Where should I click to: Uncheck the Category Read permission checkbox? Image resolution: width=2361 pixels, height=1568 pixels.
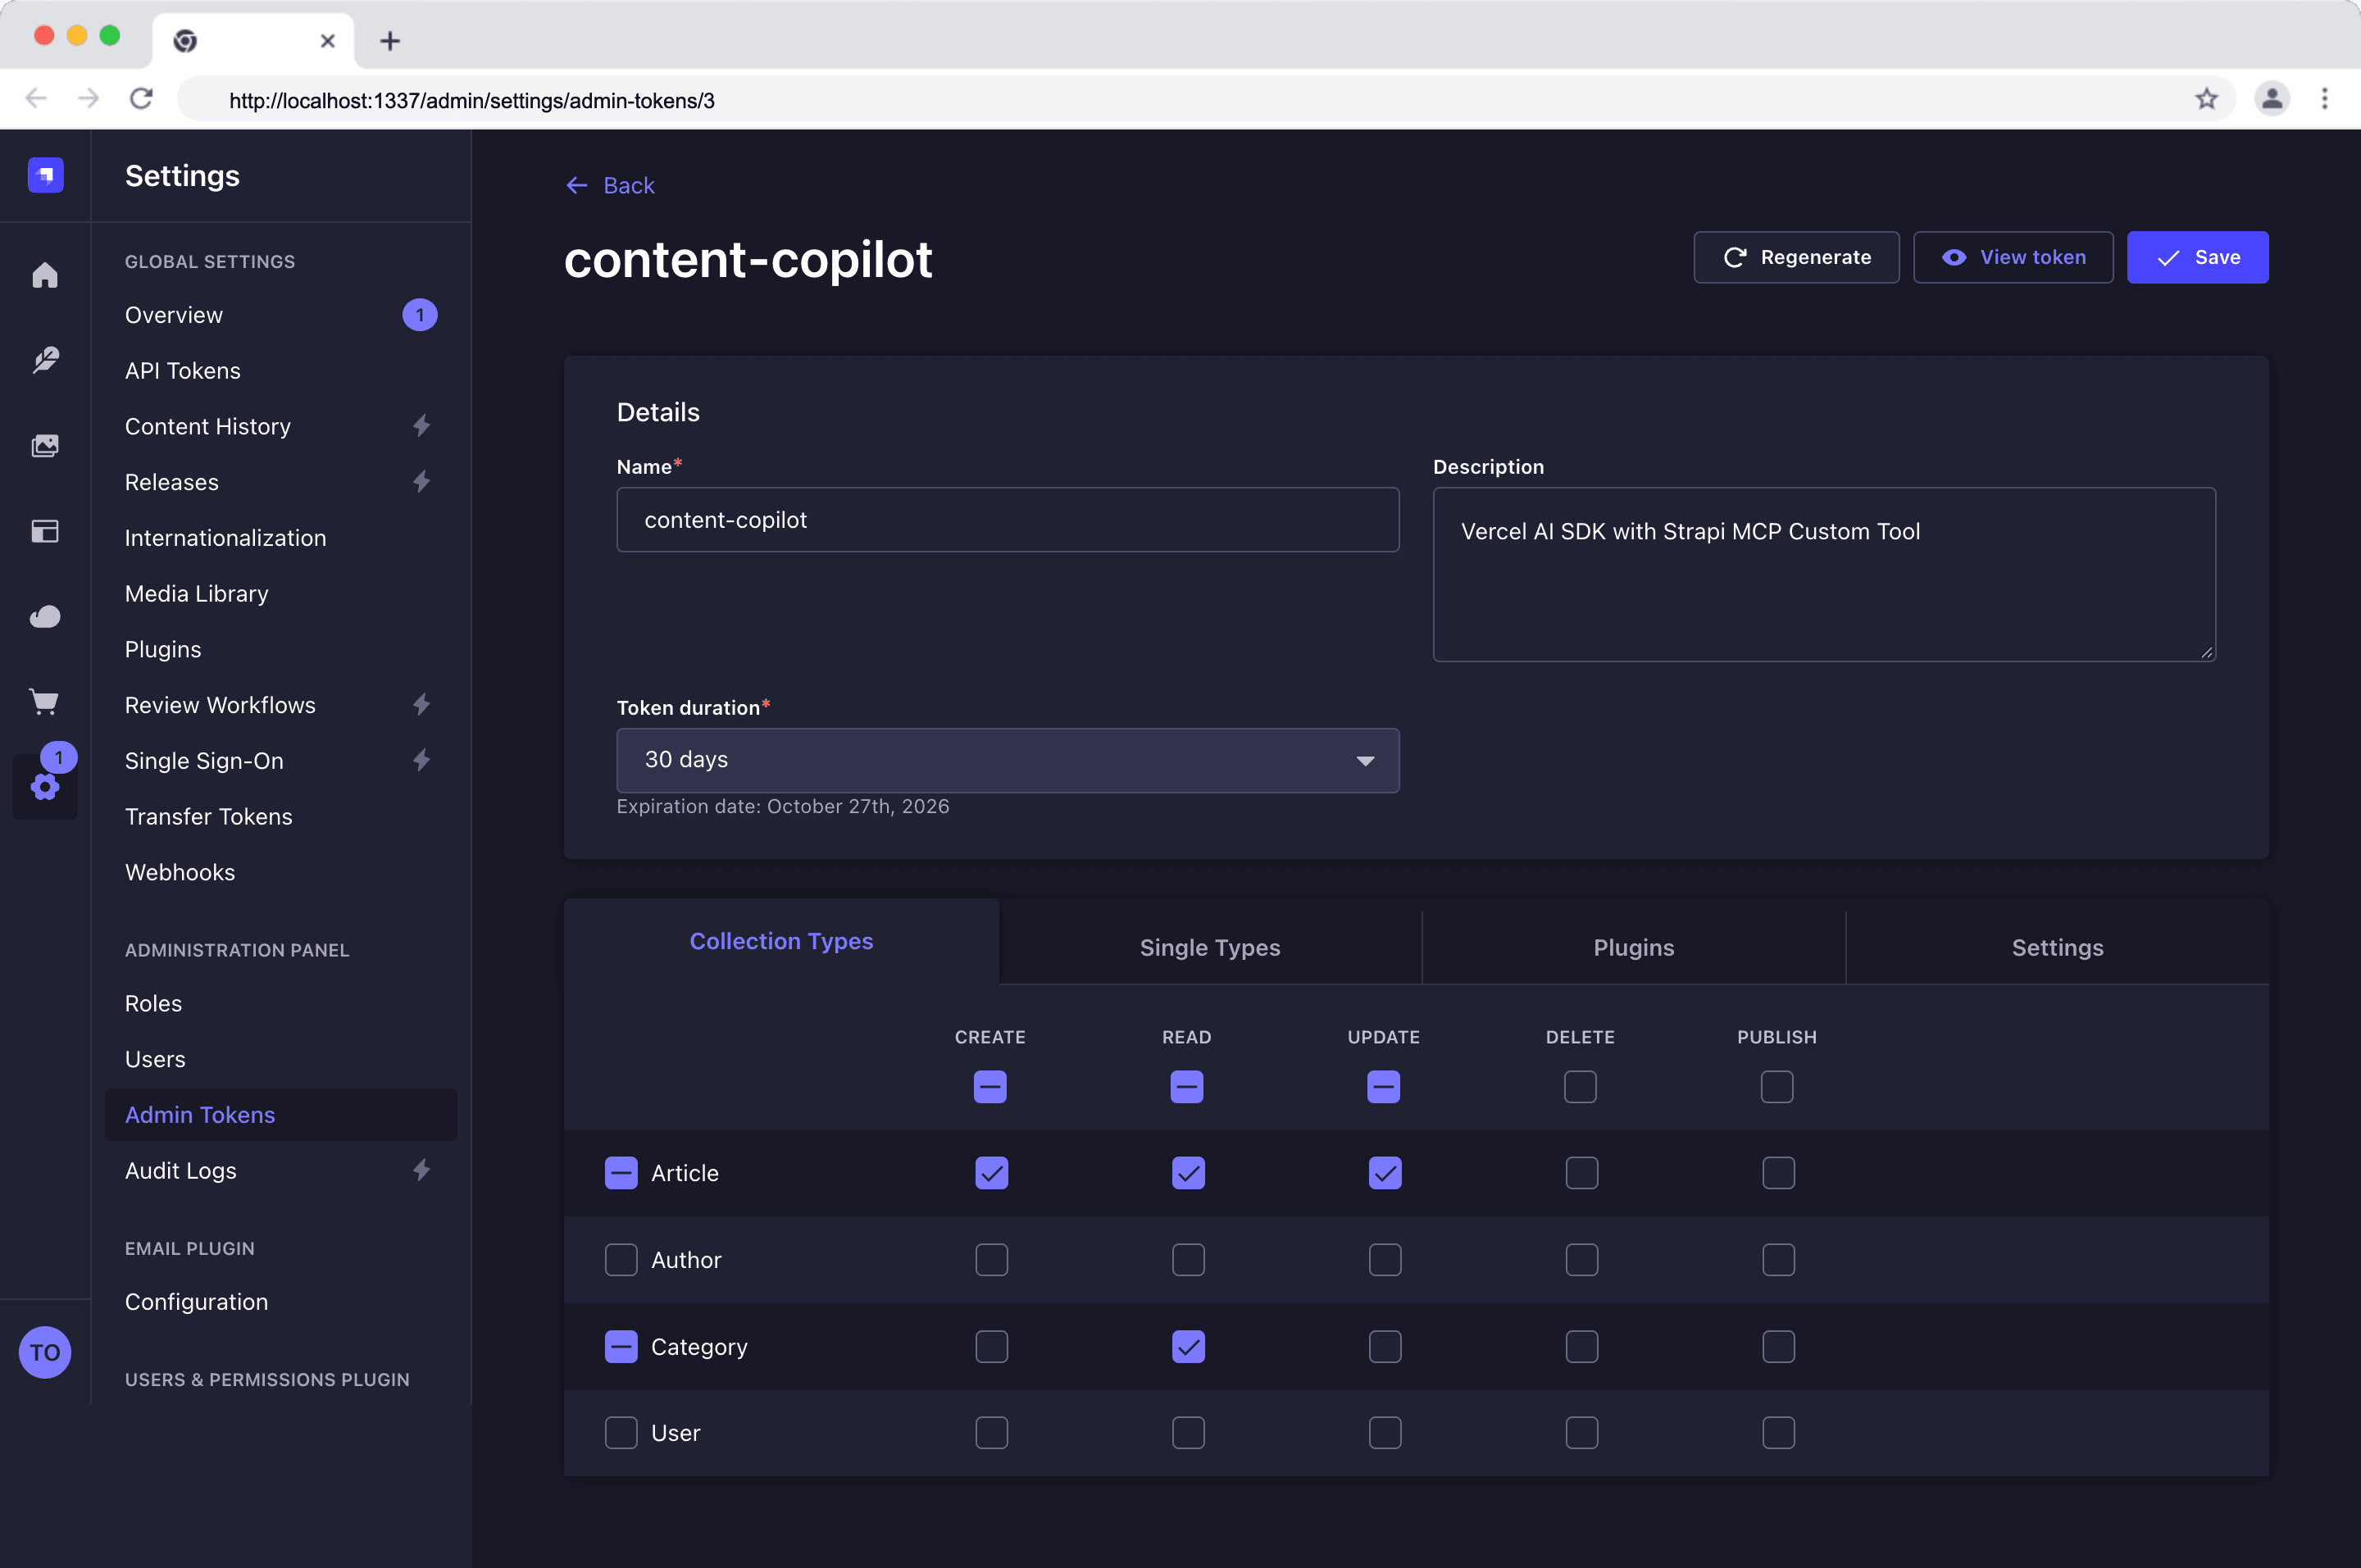coord(1188,1347)
